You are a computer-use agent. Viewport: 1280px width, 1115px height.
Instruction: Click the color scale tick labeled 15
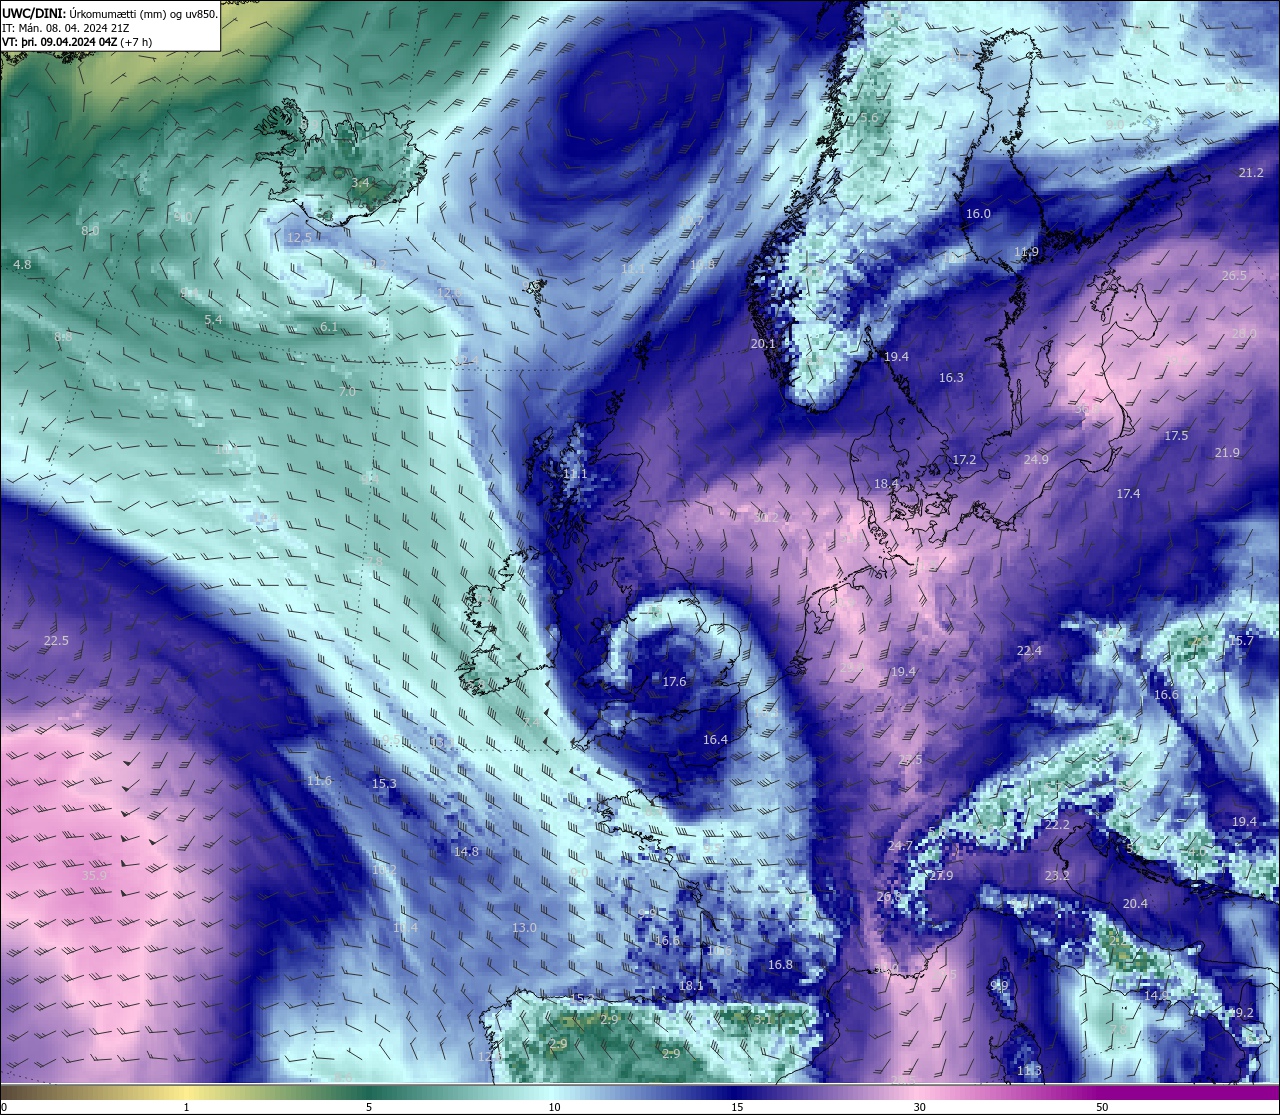click(737, 1107)
